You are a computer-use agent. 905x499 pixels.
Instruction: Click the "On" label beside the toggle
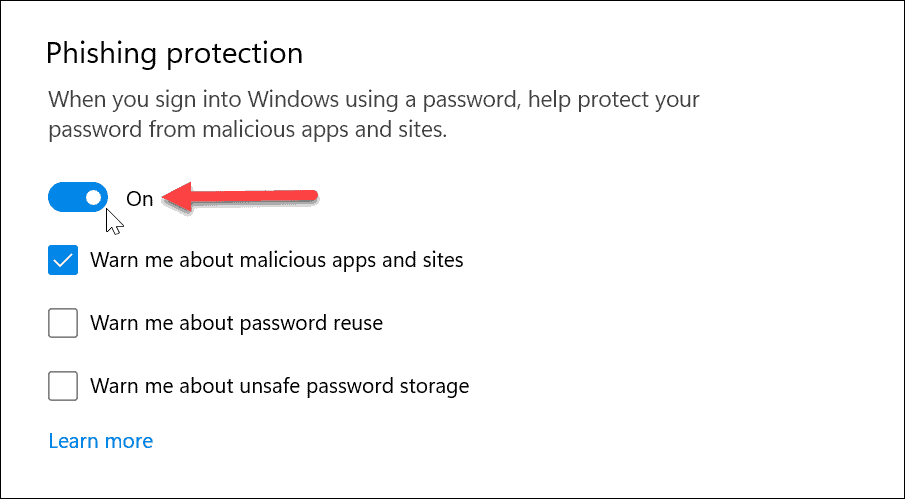pyautogui.click(x=140, y=199)
